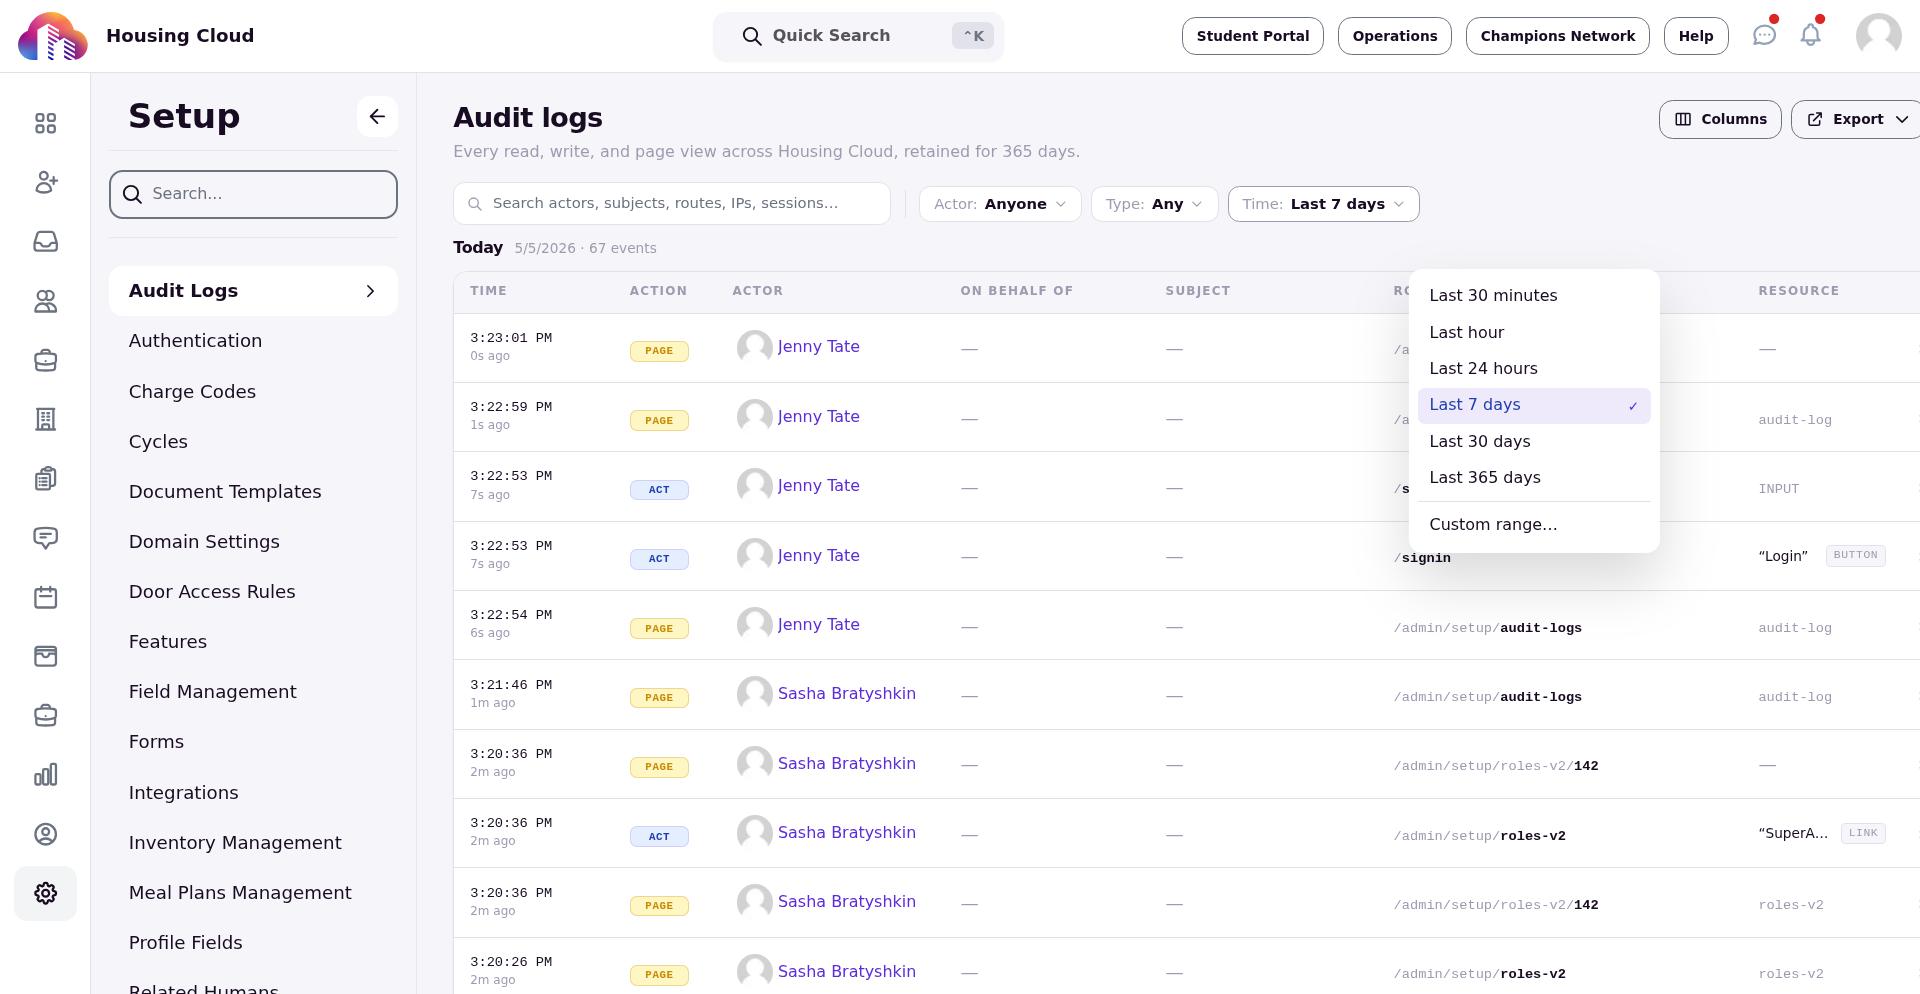Select Last 30 minutes option
This screenshot has width=1920, height=994.
1534,296
